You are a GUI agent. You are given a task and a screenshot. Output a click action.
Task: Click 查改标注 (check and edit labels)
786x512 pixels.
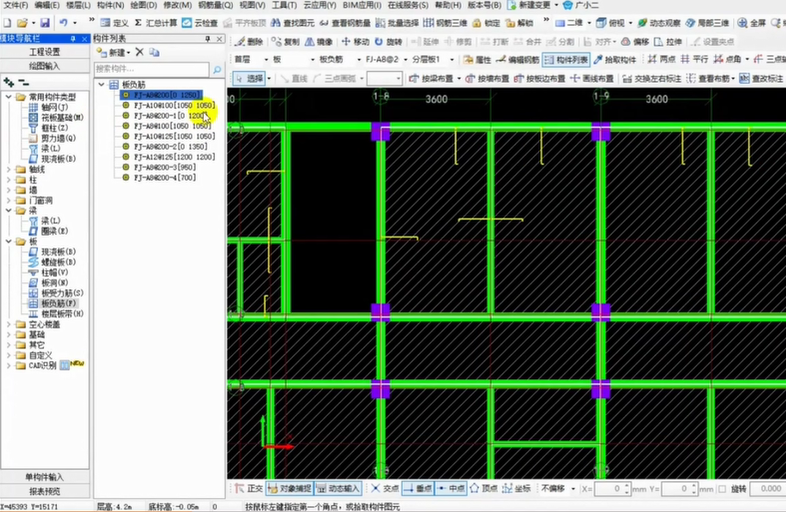(x=761, y=79)
